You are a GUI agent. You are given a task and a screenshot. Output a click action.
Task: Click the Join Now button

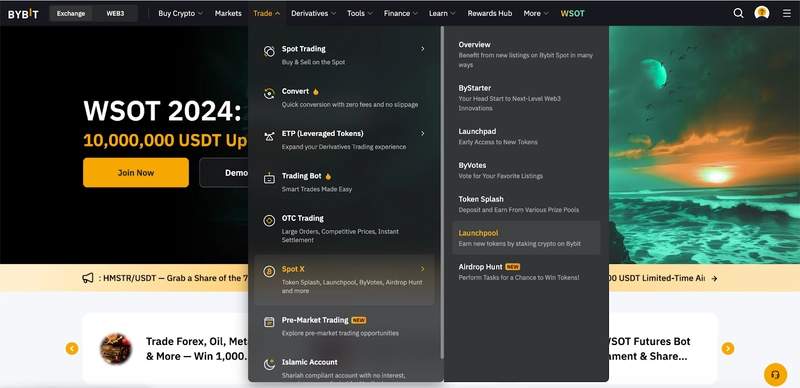(x=136, y=173)
